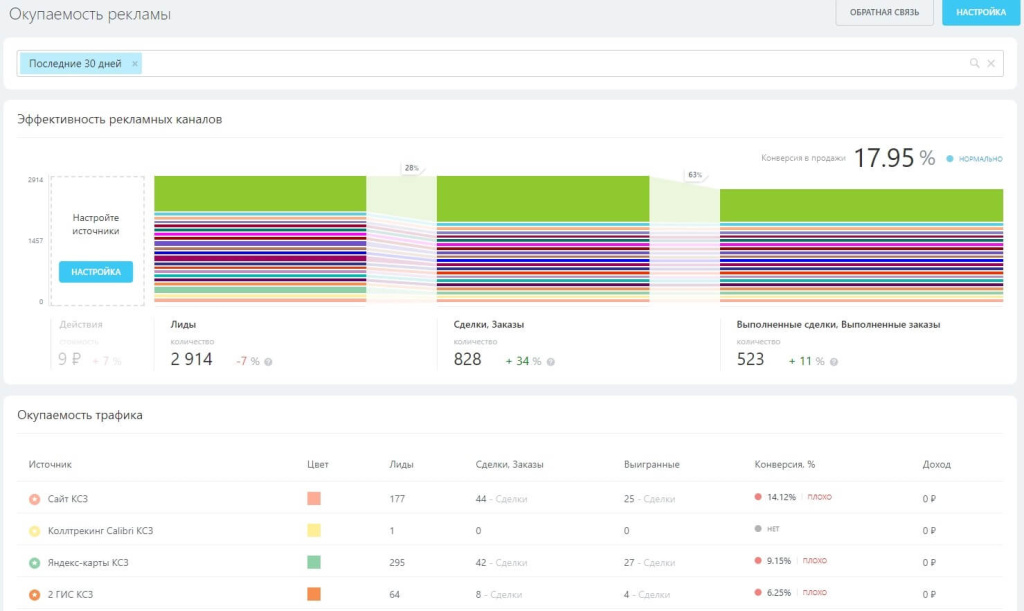This screenshot has height=611, width=1024.
Task: Click the orange color swatch for 2 ГИС КСЗ
Action: (x=314, y=594)
